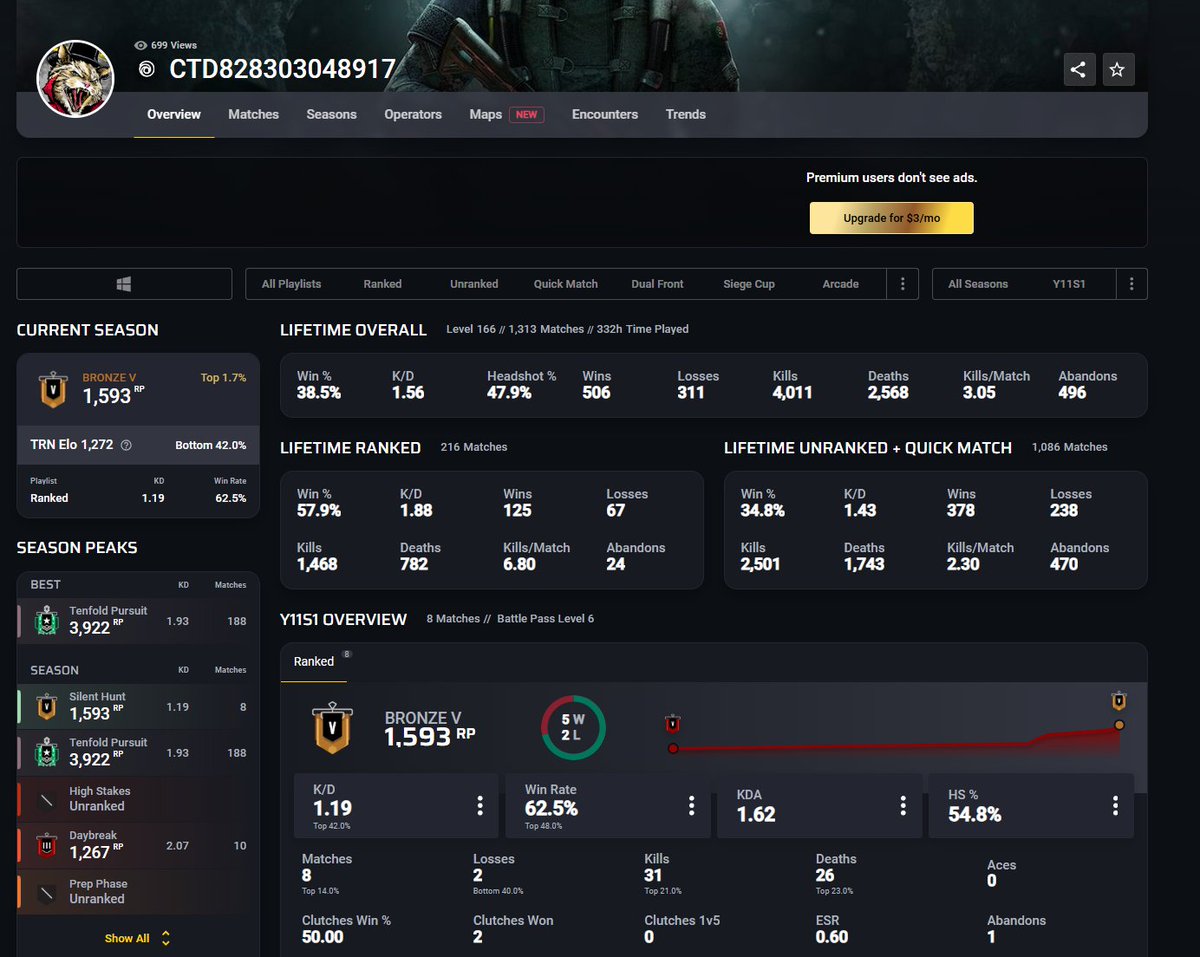Select the All Seasons filter
Viewport: 1200px width, 957px height.
(x=978, y=284)
